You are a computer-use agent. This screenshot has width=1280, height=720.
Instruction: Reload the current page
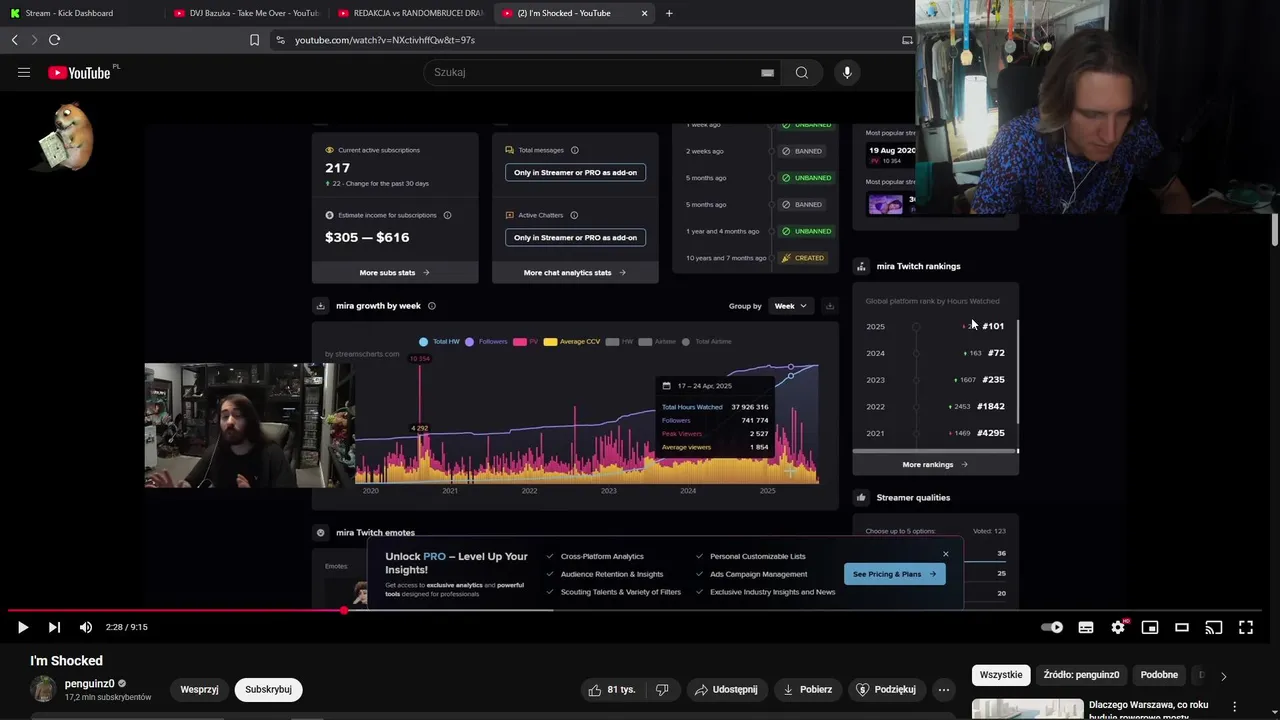pos(54,40)
